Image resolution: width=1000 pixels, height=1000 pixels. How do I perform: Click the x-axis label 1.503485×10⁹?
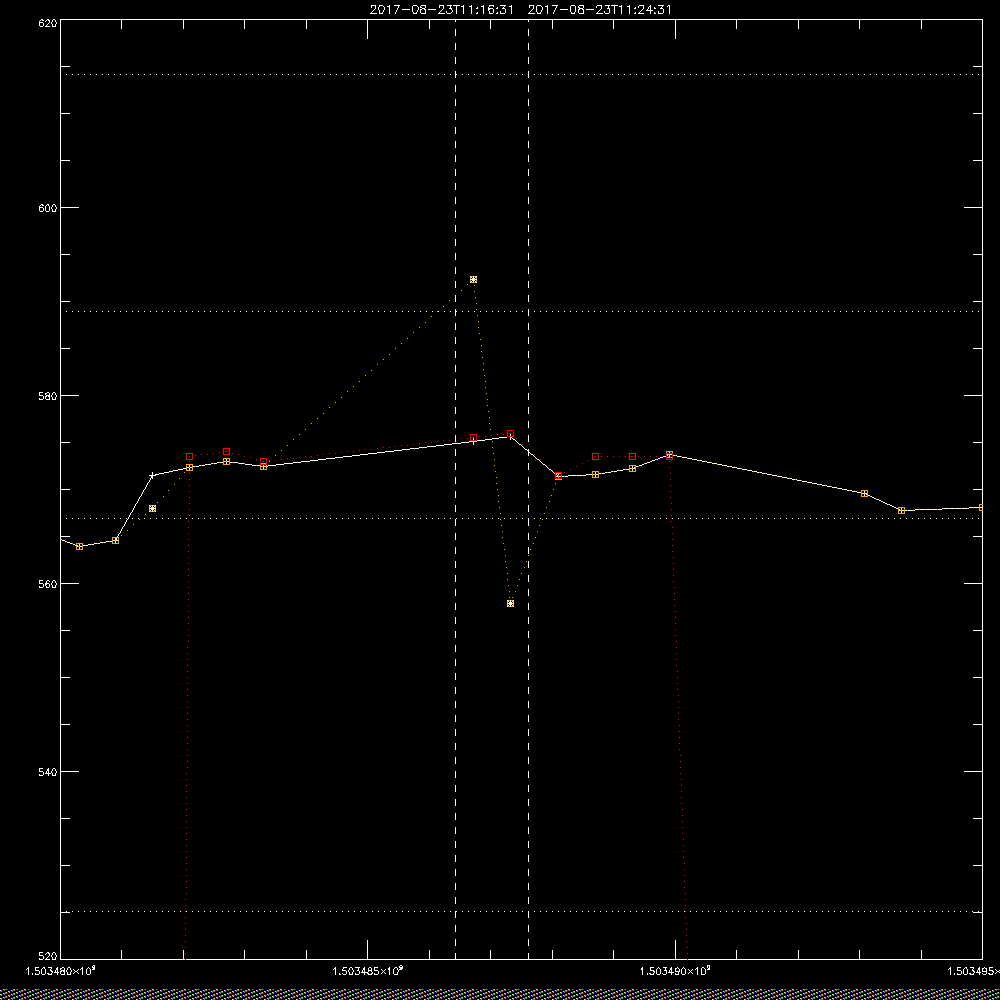pyautogui.click(x=368, y=971)
